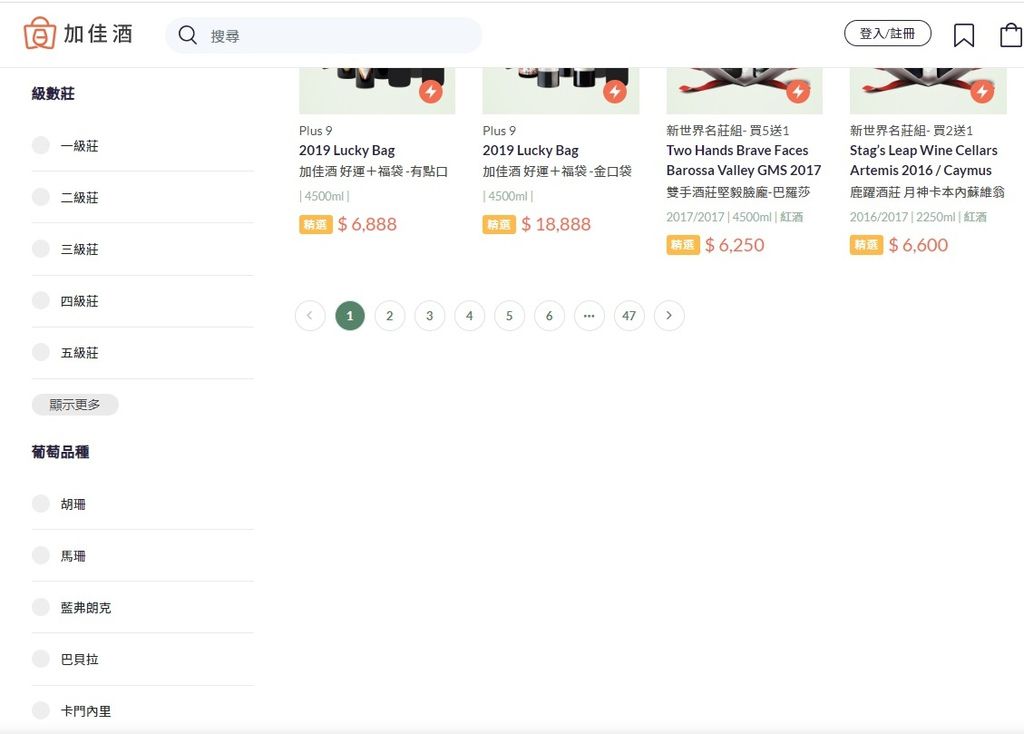Open the shopping bag cart icon

tap(1012, 35)
